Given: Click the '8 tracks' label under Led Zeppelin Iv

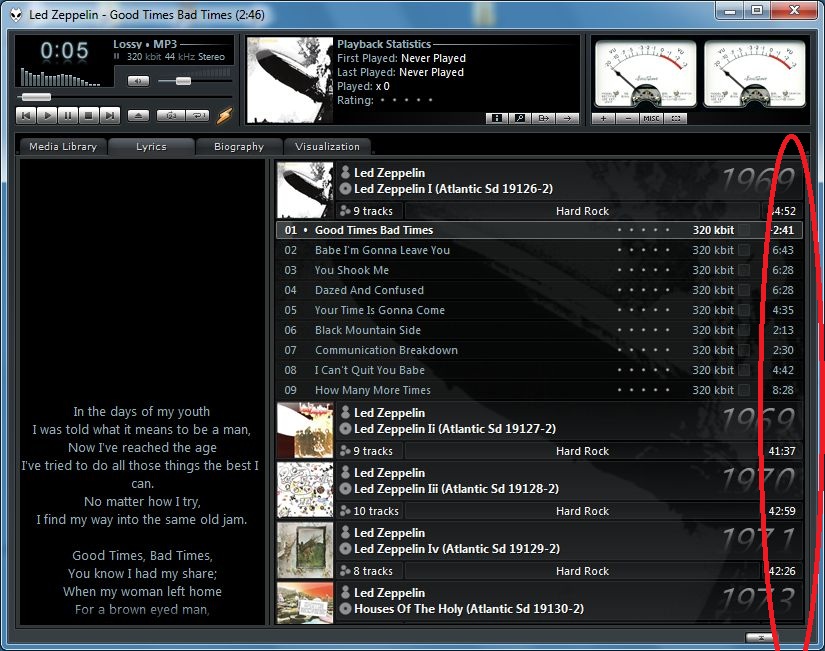Looking at the screenshot, I should pos(373,571).
